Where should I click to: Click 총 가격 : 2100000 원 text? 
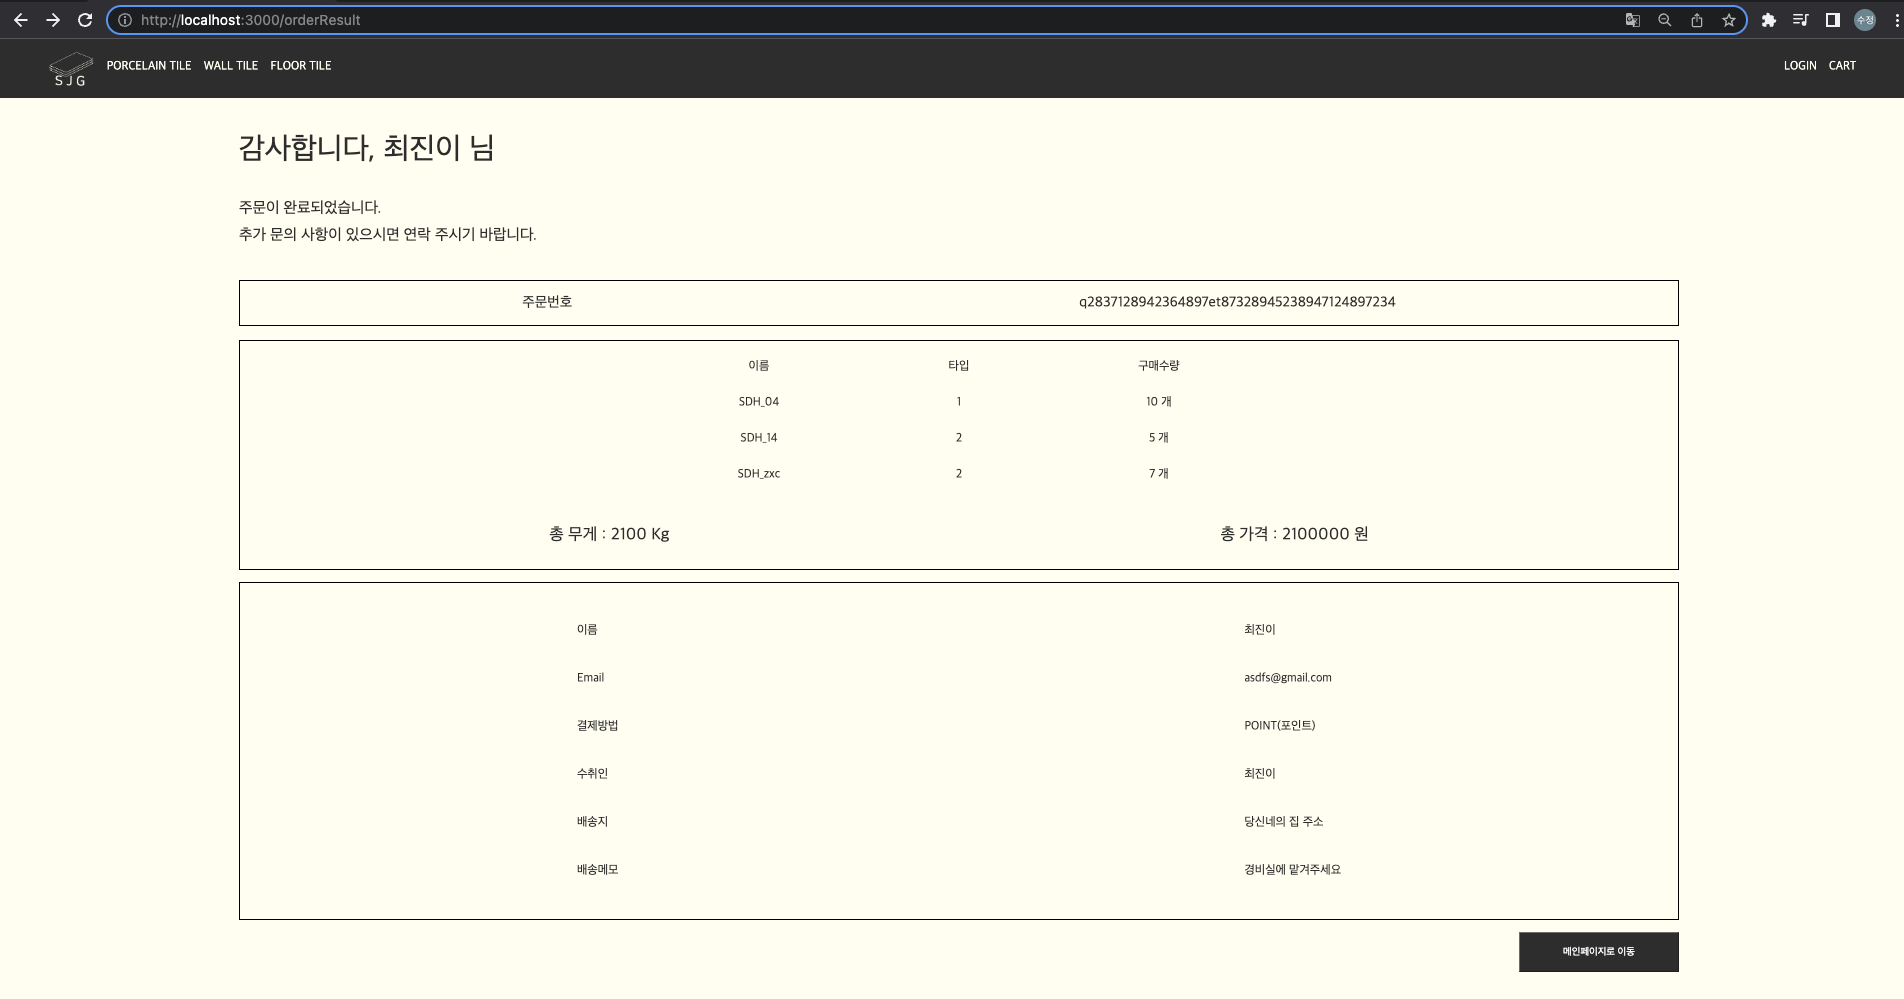click(x=1294, y=534)
